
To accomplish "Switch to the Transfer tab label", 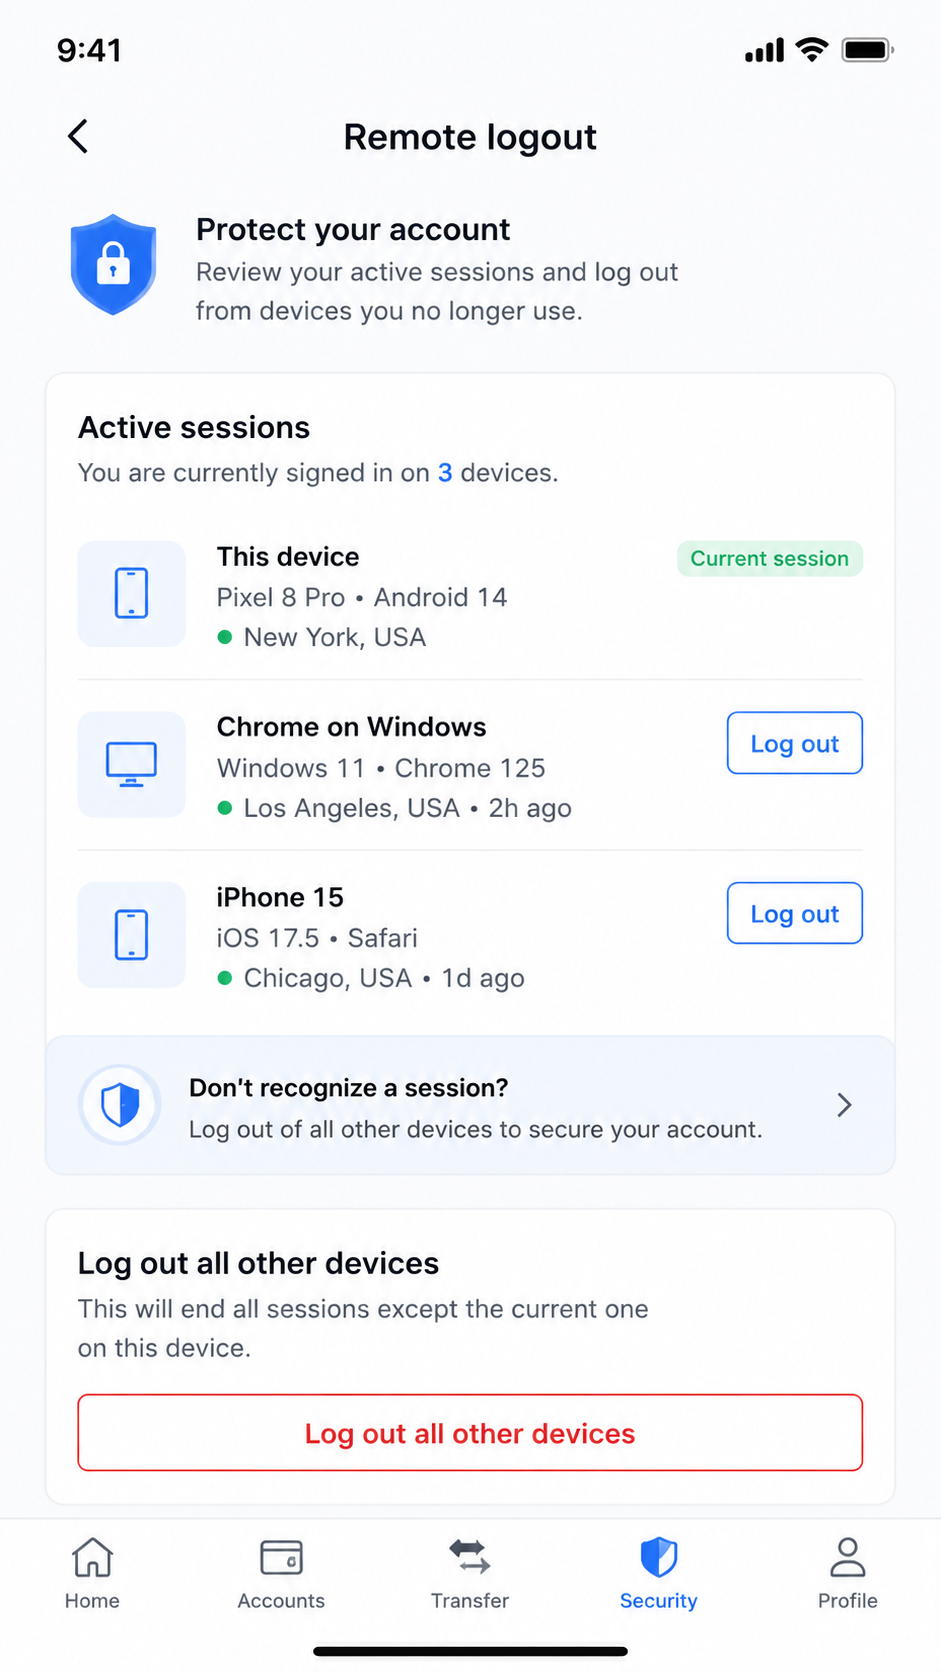I will (x=470, y=1600).
